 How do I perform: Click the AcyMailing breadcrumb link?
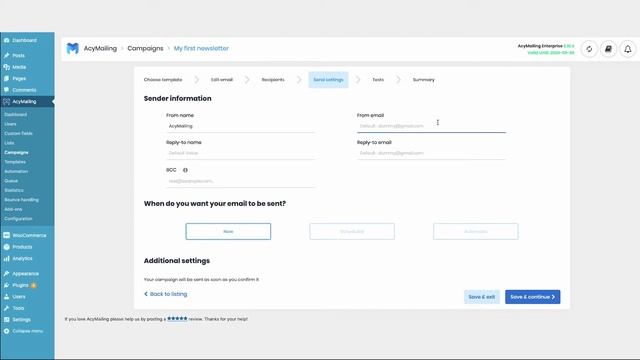pyautogui.click(x=100, y=48)
